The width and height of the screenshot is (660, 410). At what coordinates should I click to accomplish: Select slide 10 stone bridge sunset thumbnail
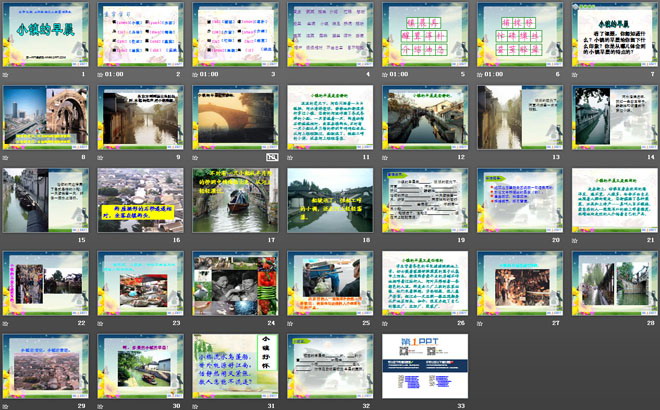(x=235, y=117)
